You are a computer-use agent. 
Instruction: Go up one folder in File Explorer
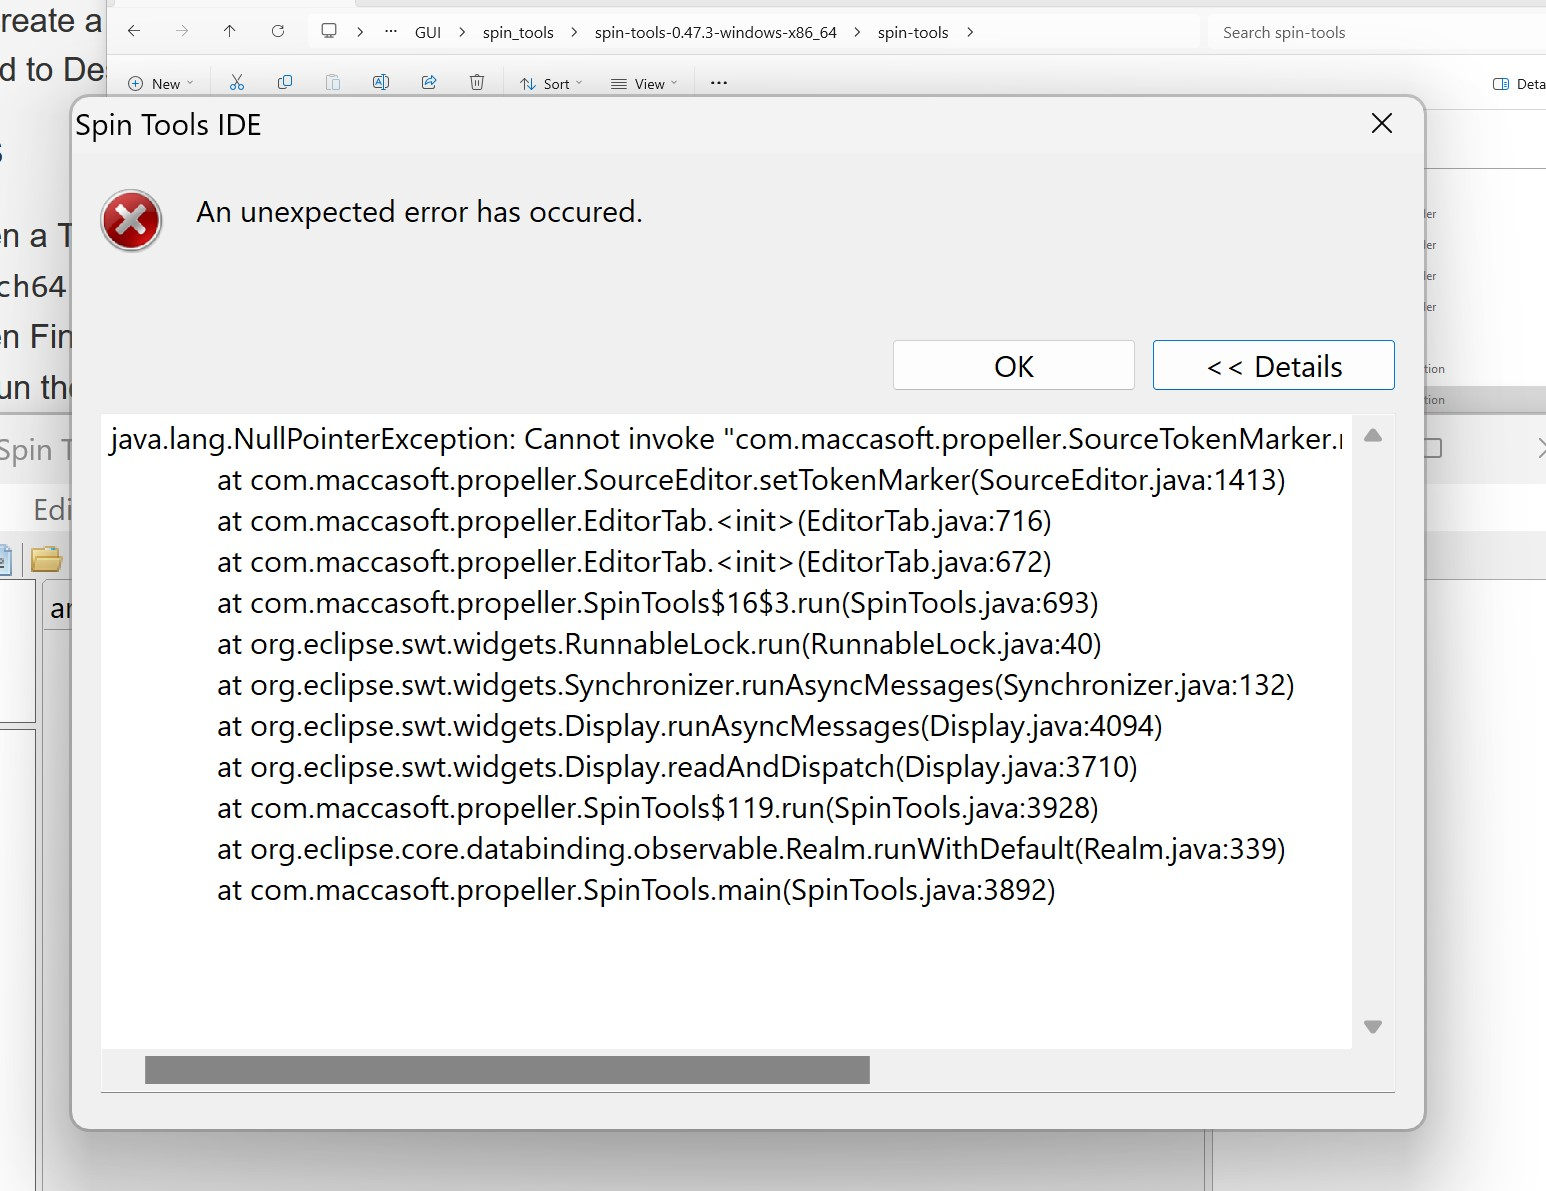click(x=229, y=32)
